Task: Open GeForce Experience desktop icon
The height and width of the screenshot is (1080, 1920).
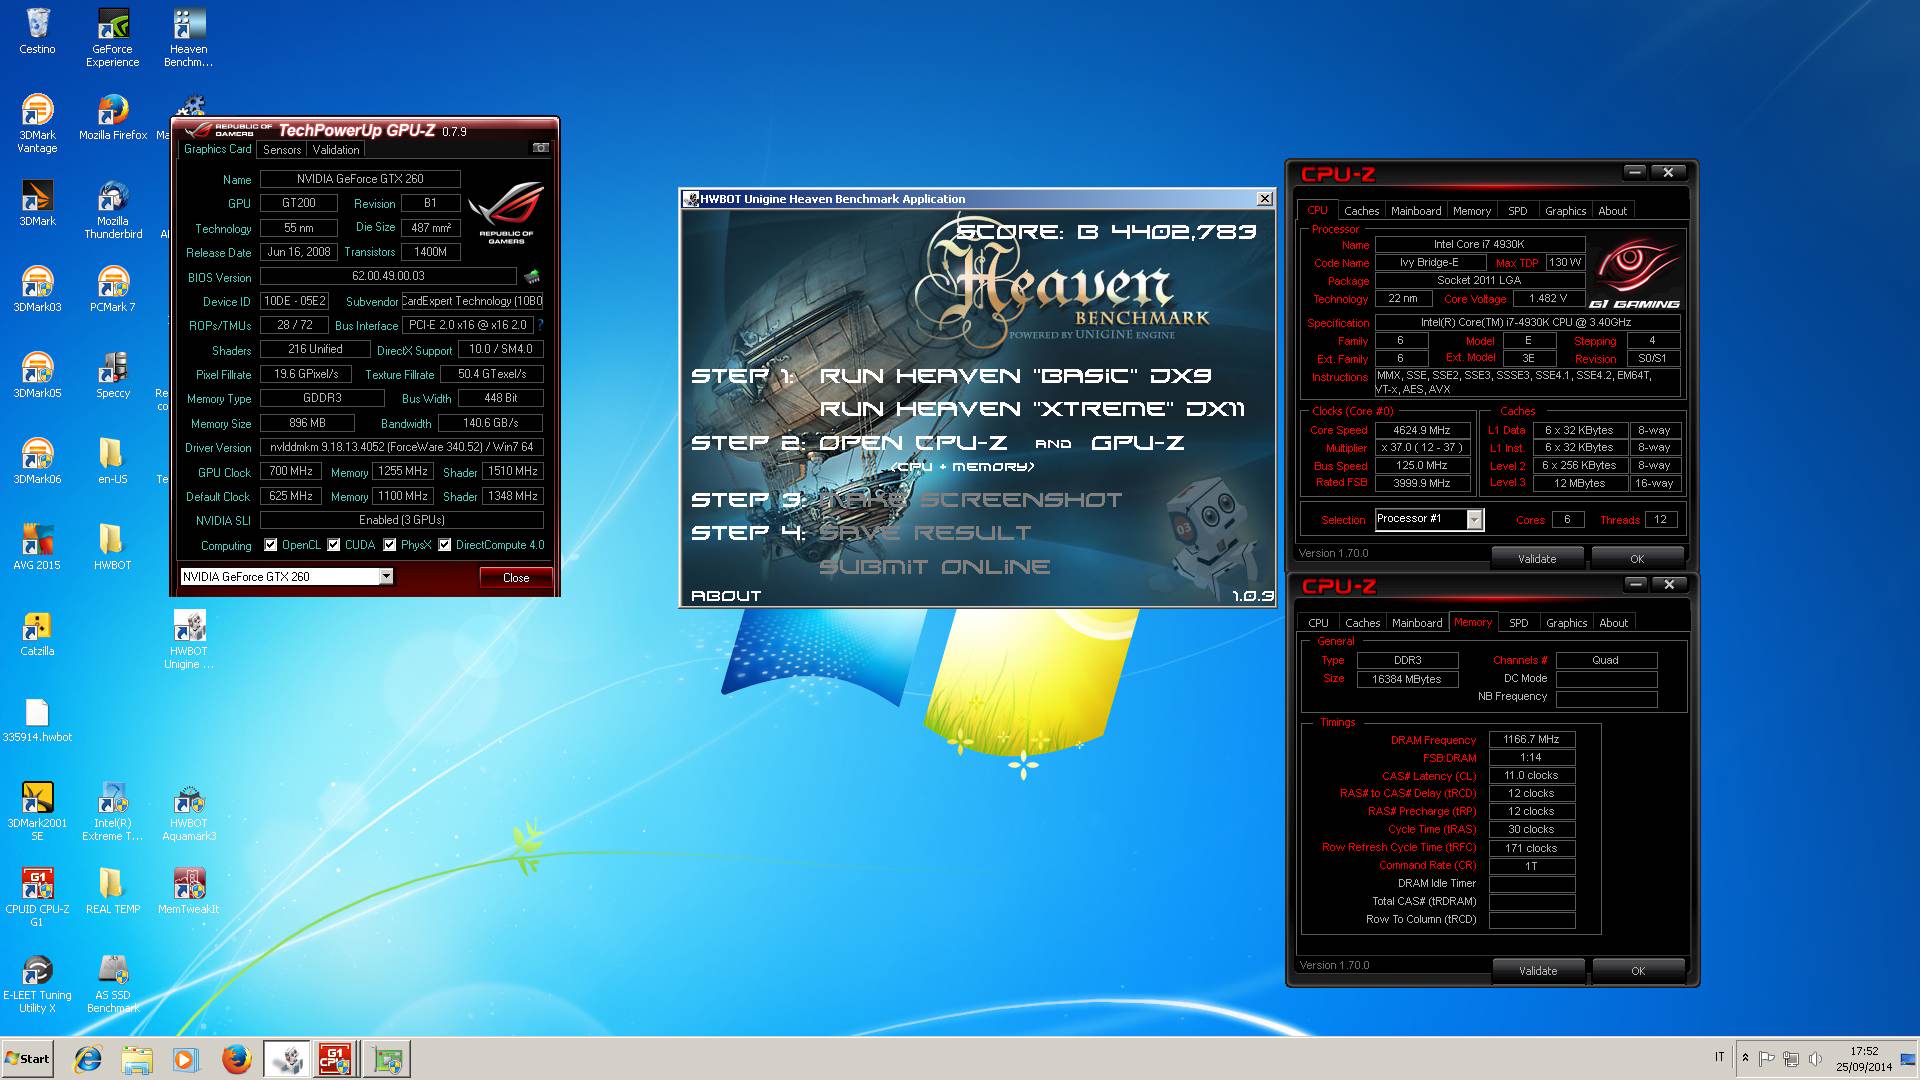Action: coord(112,37)
